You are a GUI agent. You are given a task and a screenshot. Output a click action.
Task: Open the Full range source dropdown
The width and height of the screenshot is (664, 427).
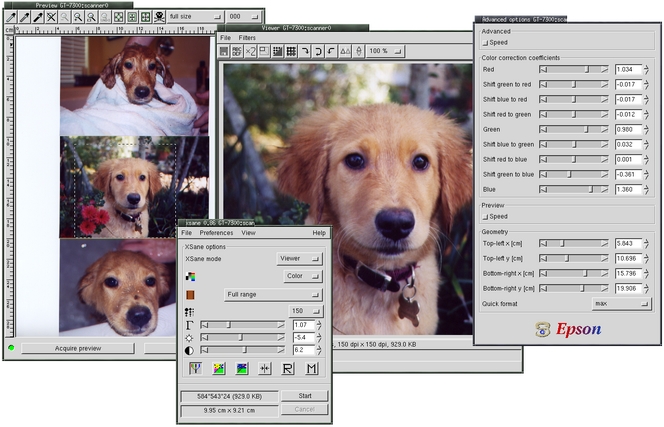(273, 295)
